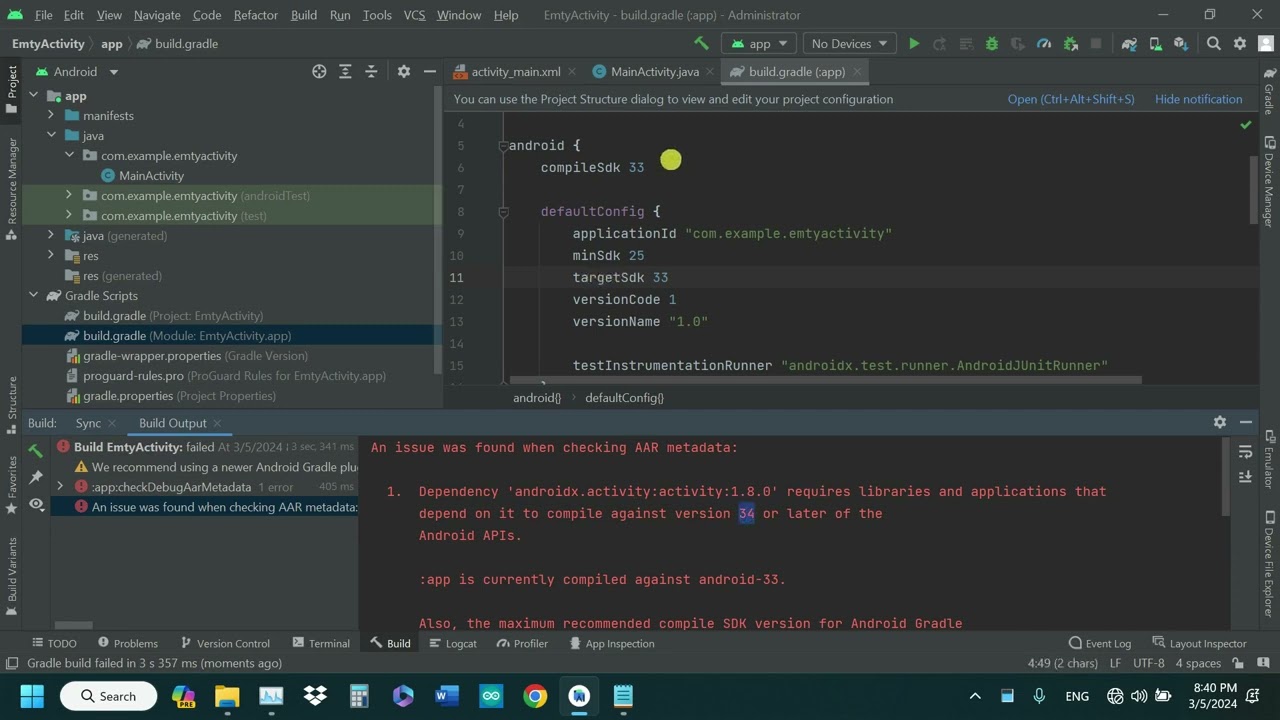The height and width of the screenshot is (720, 1280).
Task: Open the VCS menu
Action: [414, 15]
